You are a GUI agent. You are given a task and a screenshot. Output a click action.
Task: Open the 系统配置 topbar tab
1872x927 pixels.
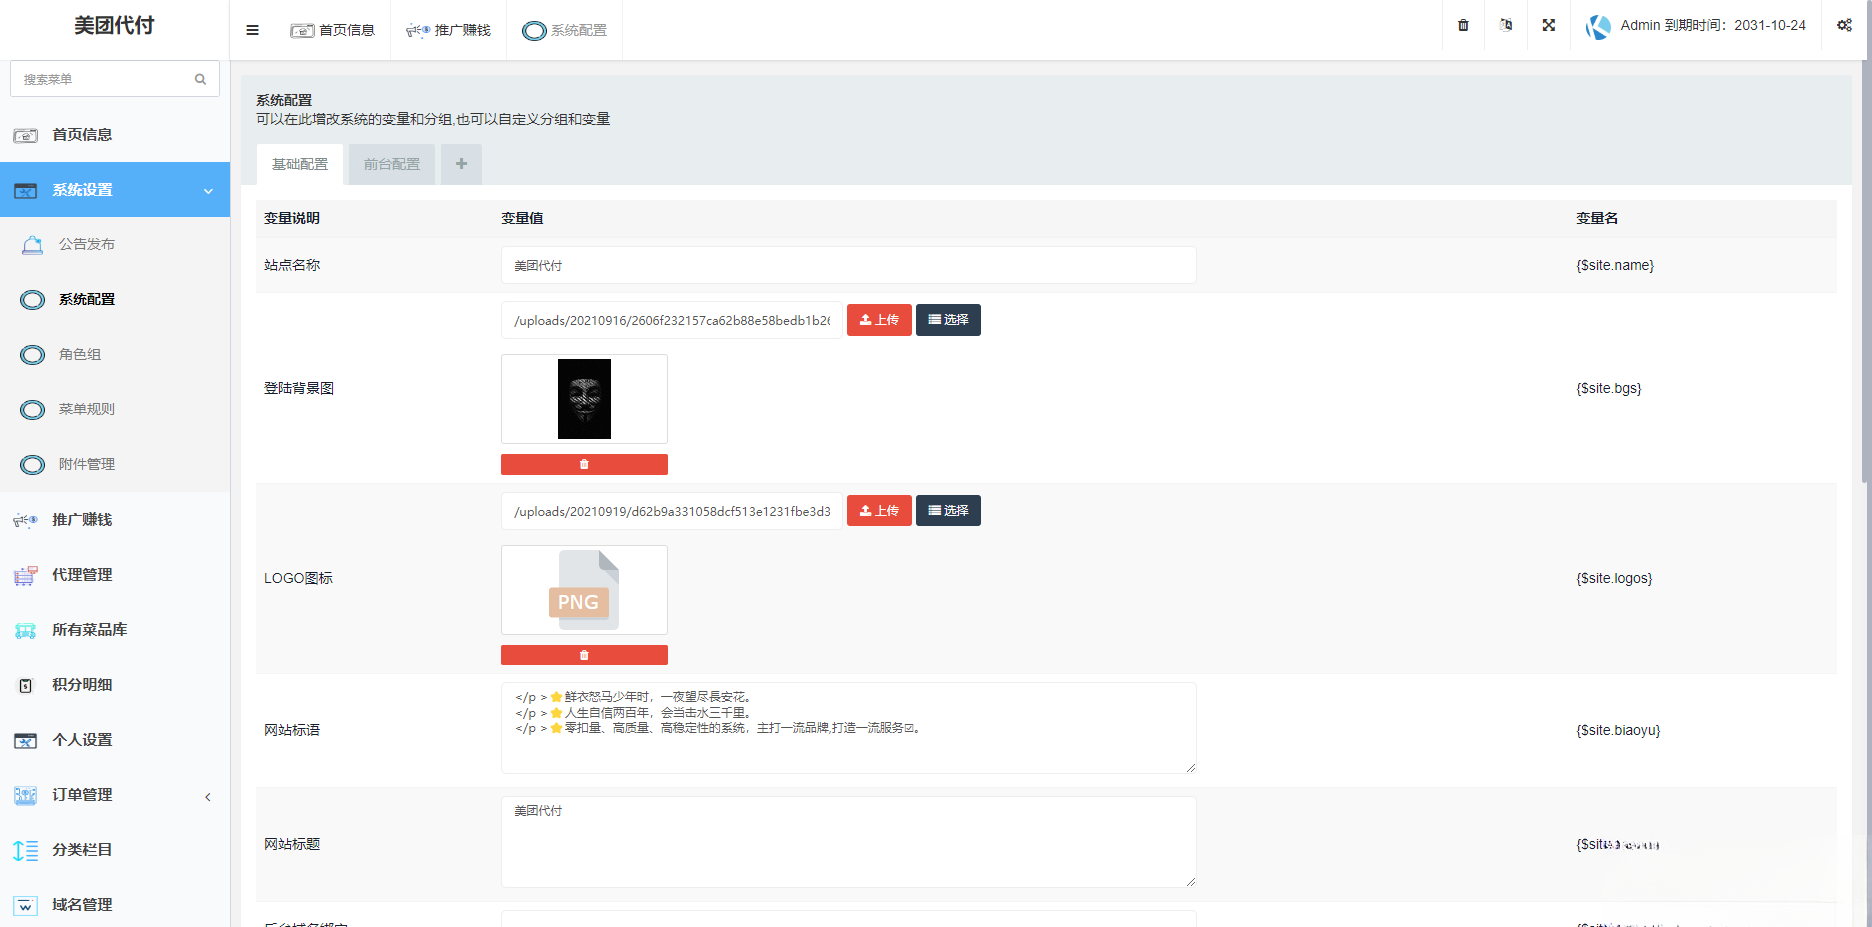(x=564, y=30)
